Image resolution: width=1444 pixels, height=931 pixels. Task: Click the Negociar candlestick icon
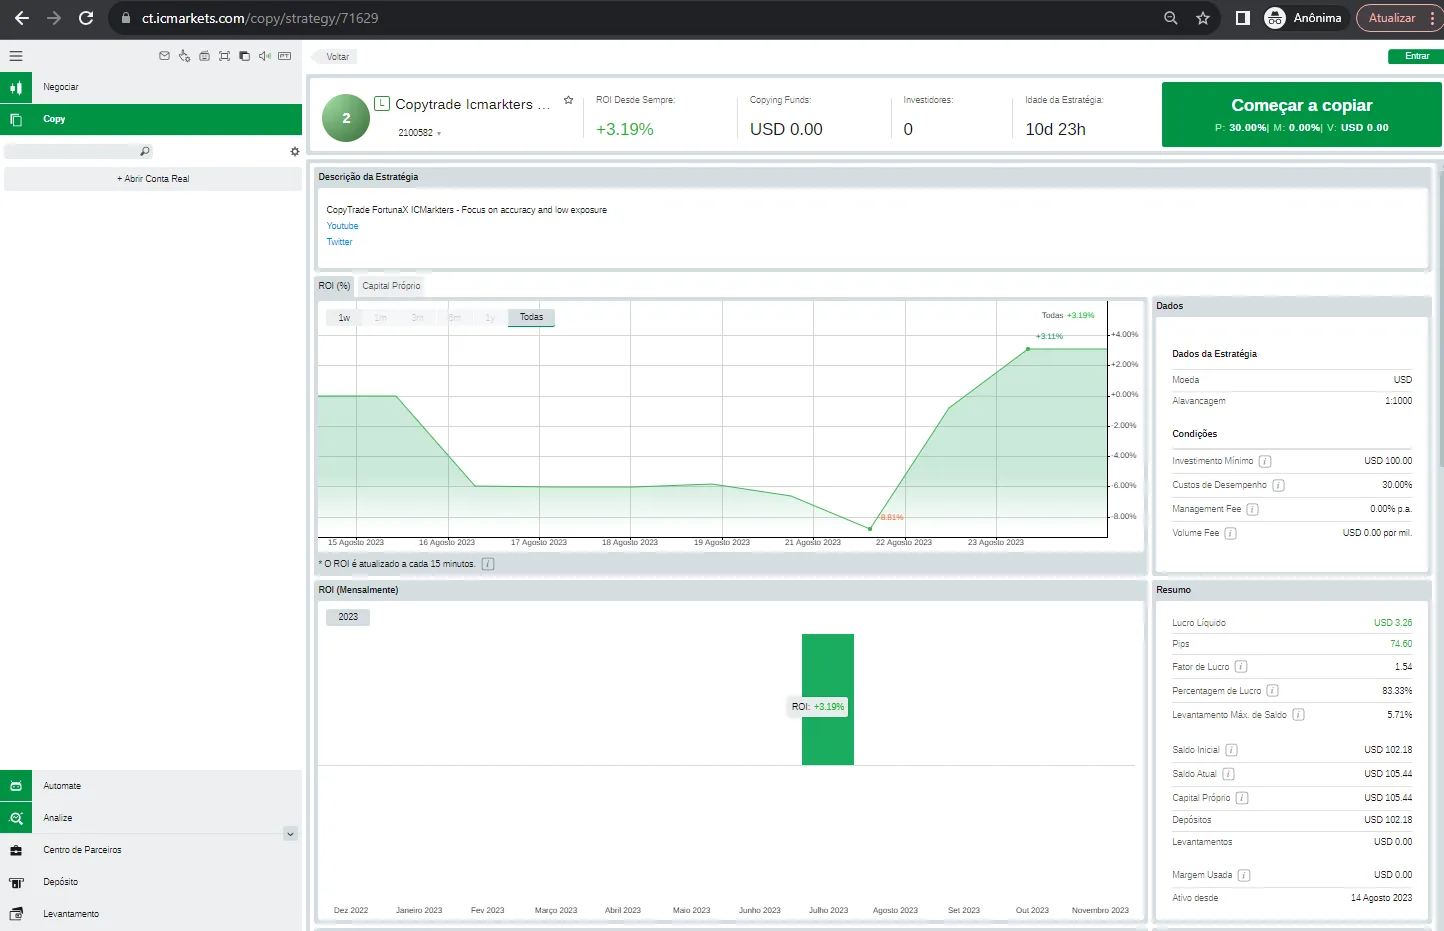pyautogui.click(x=16, y=88)
